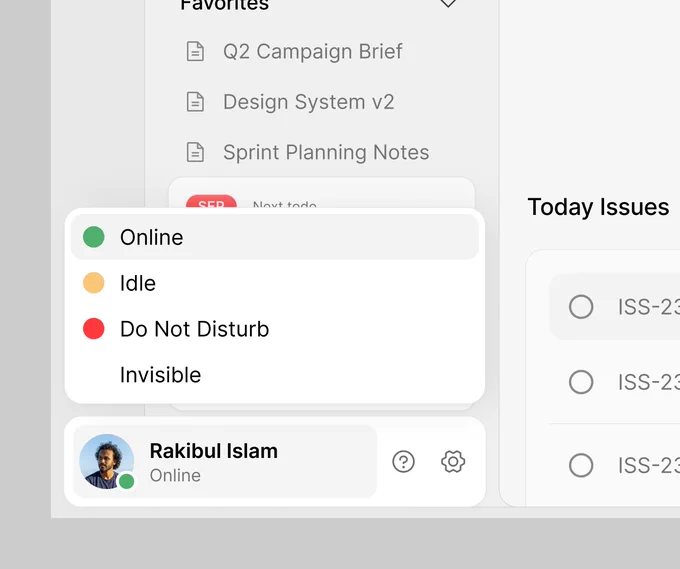This screenshot has width=680, height=569.
Task: Set status to Online in menu
Action: [x=275, y=237]
